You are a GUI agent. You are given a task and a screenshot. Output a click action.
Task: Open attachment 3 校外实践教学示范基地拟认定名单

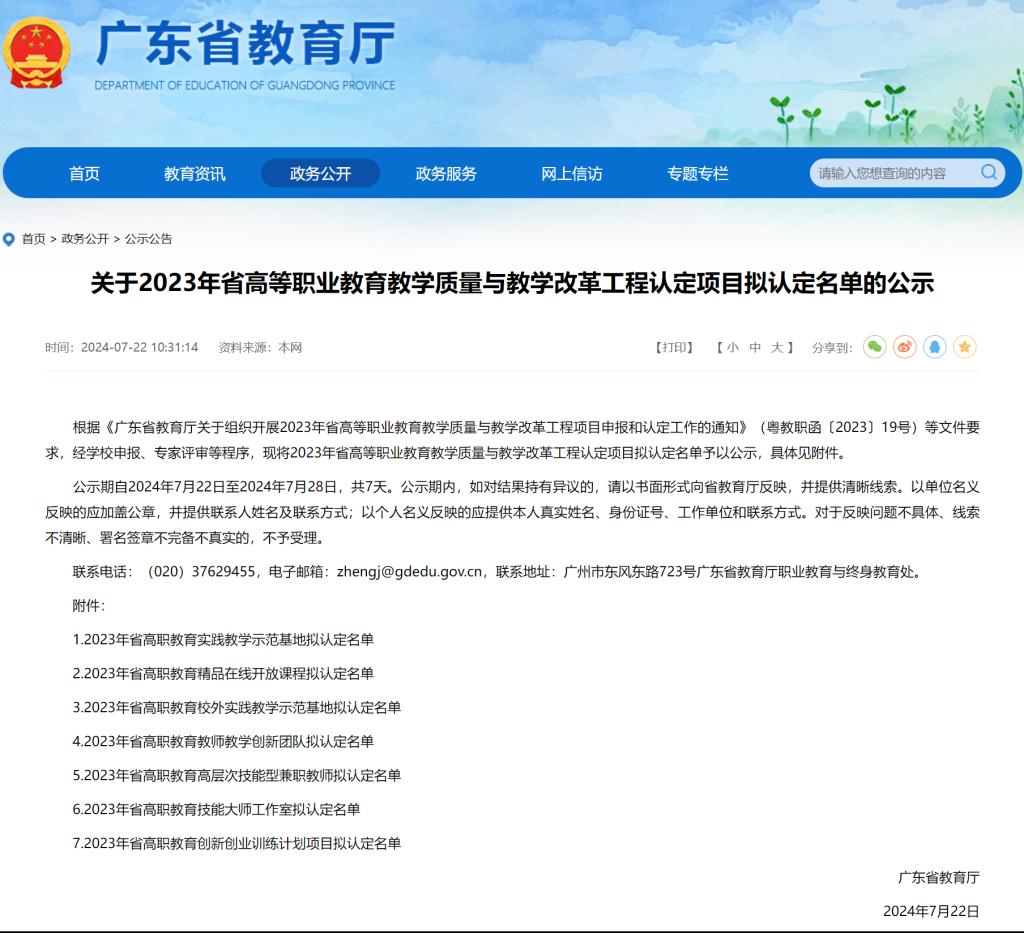coord(236,708)
